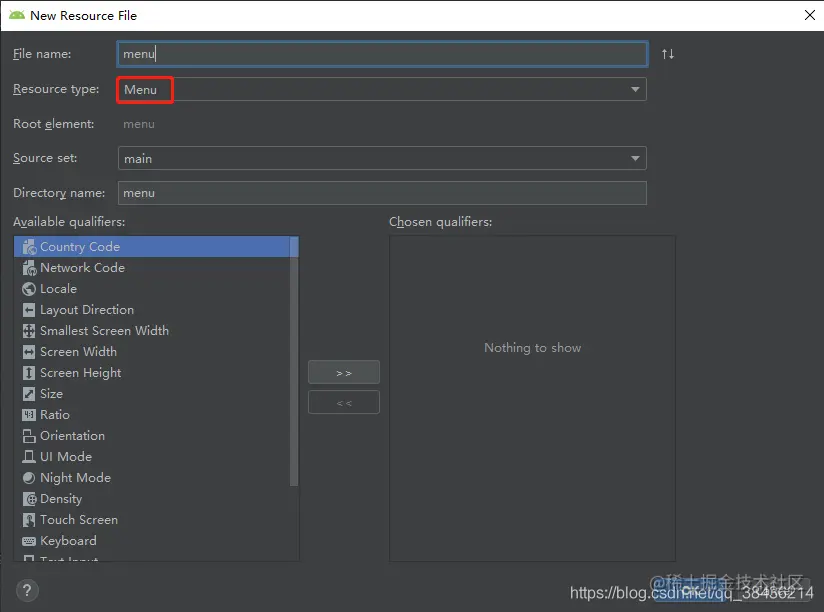The image size is (824, 612).
Task: Select the Network Code qualifier text
Action: 83,267
